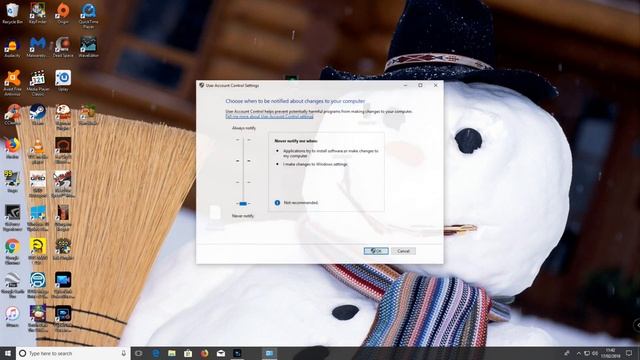This screenshot has height=360, width=640.
Task: Open the Steam desktop shortcut
Action: tap(38, 114)
